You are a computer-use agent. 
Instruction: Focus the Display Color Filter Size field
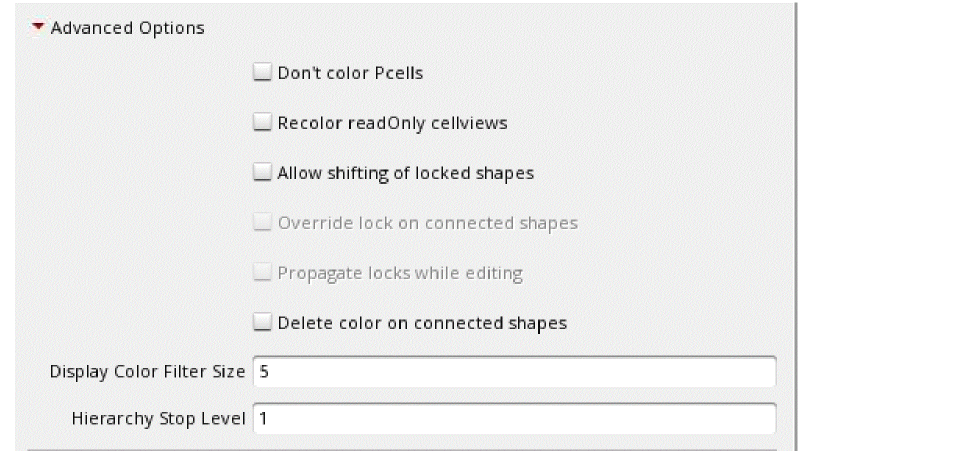(x=514, y=371)
